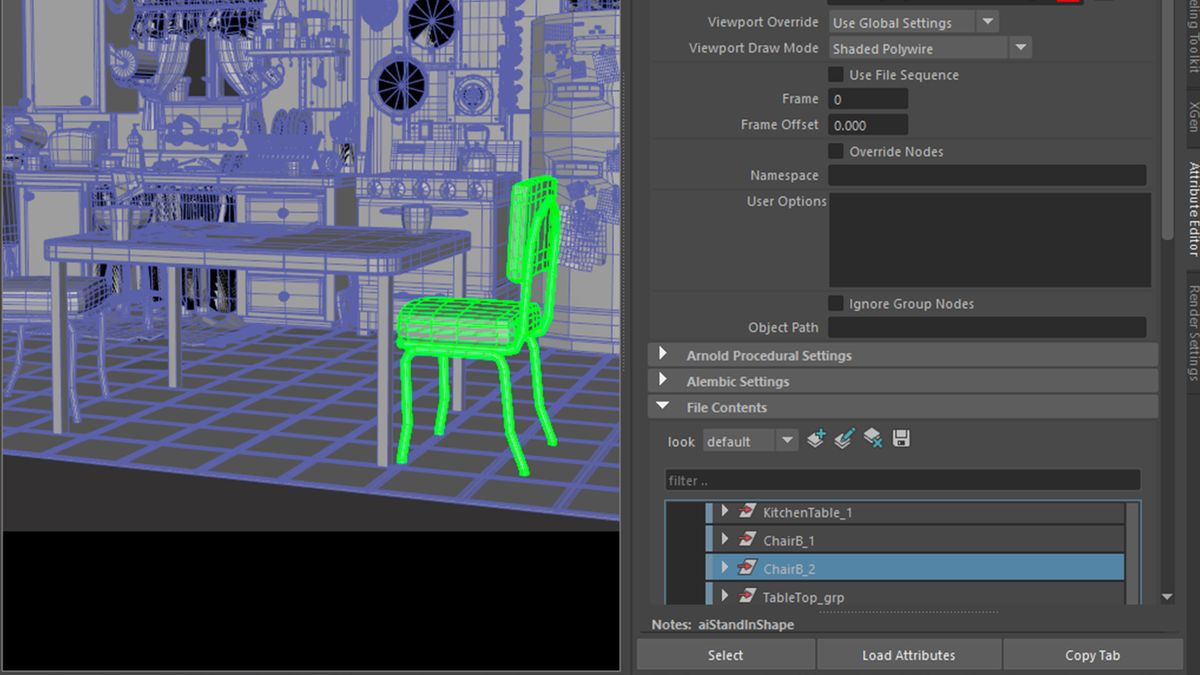Expand the ChairB_2 tree arrow
The image size is (1200, 675).
[725, 568]
